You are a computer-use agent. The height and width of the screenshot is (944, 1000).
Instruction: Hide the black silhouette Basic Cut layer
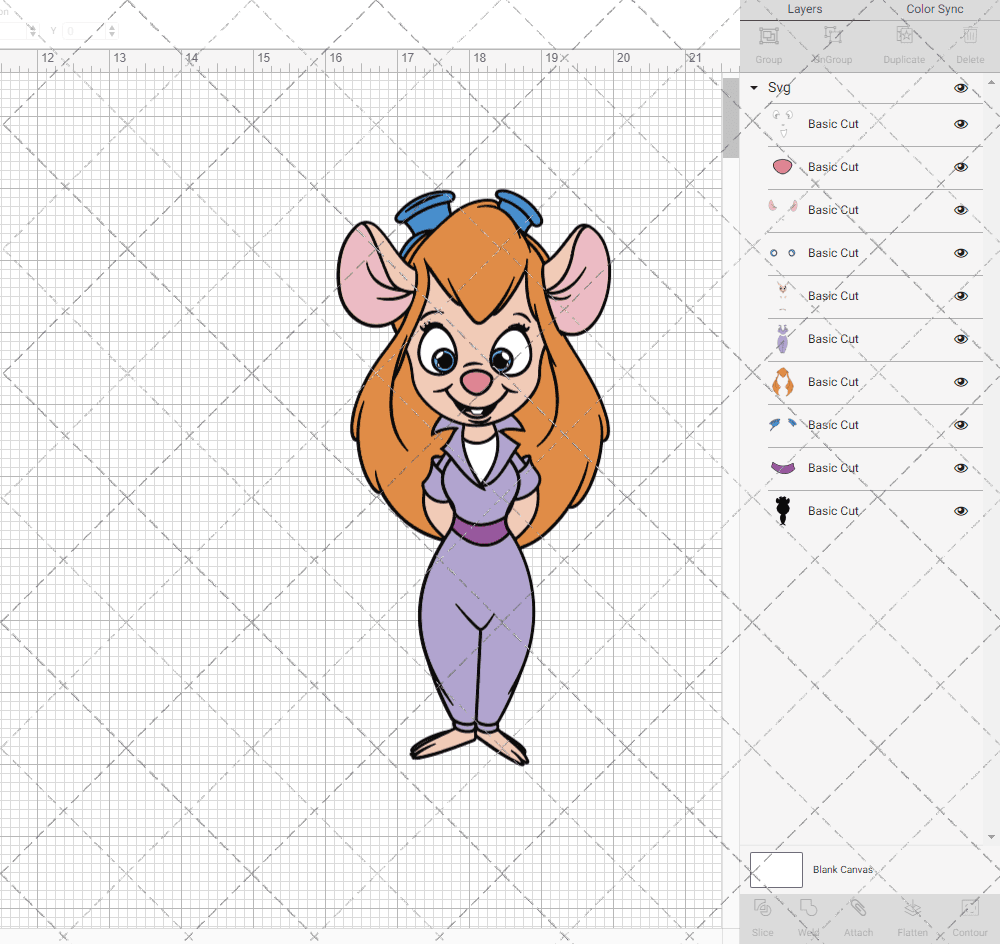coord(960,511)
